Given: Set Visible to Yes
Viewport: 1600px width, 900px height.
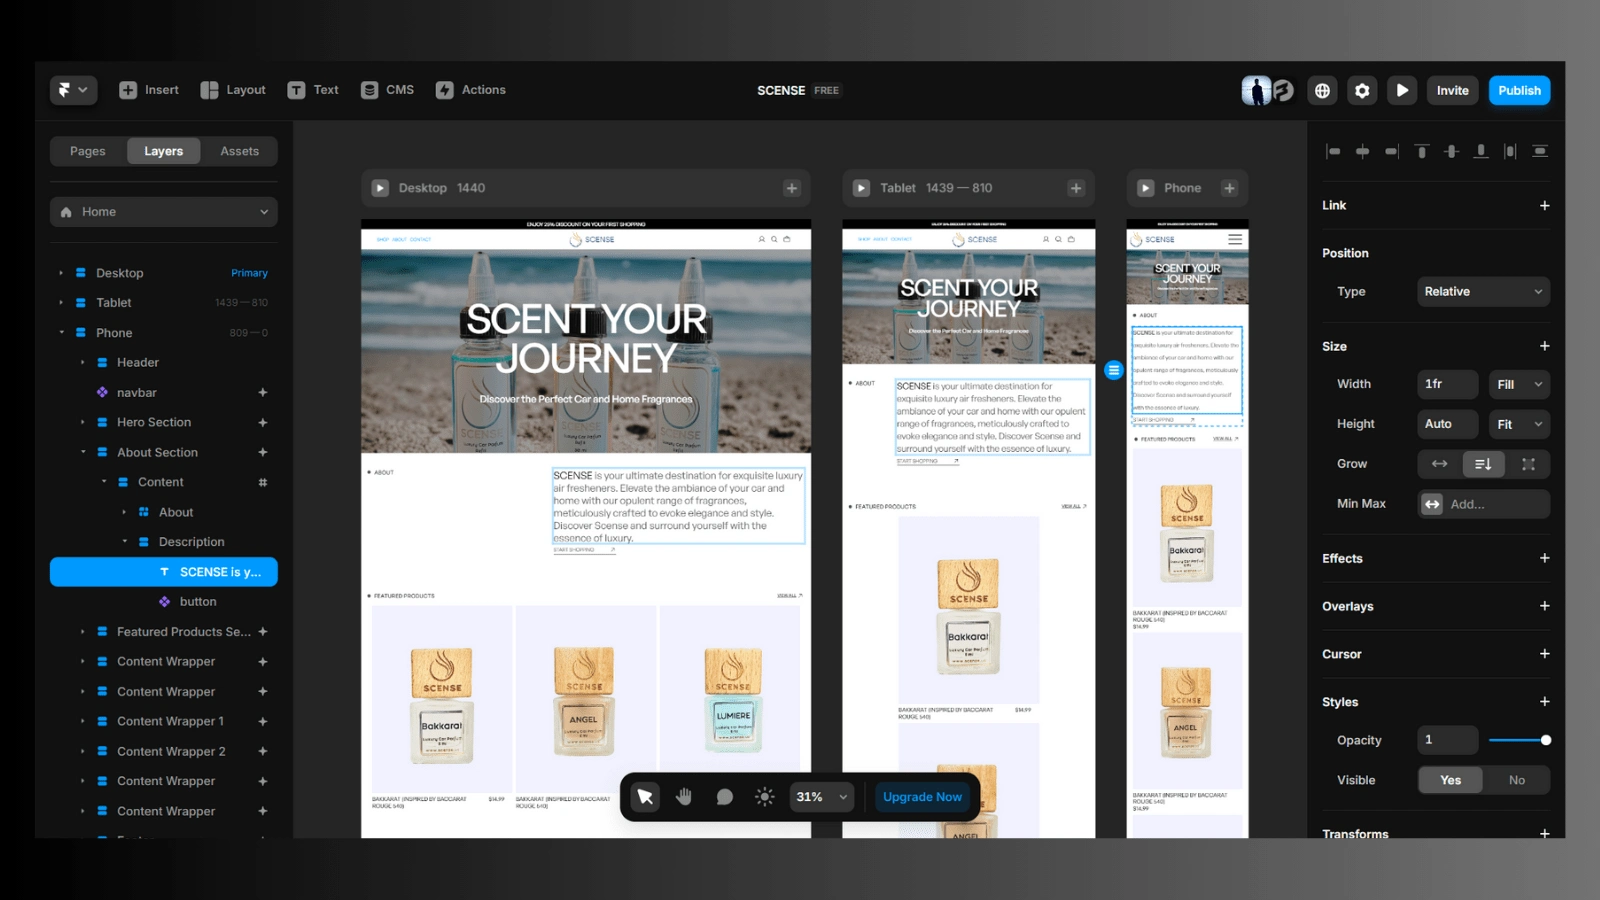Looking at the screenshot, I should [1450, 780].
